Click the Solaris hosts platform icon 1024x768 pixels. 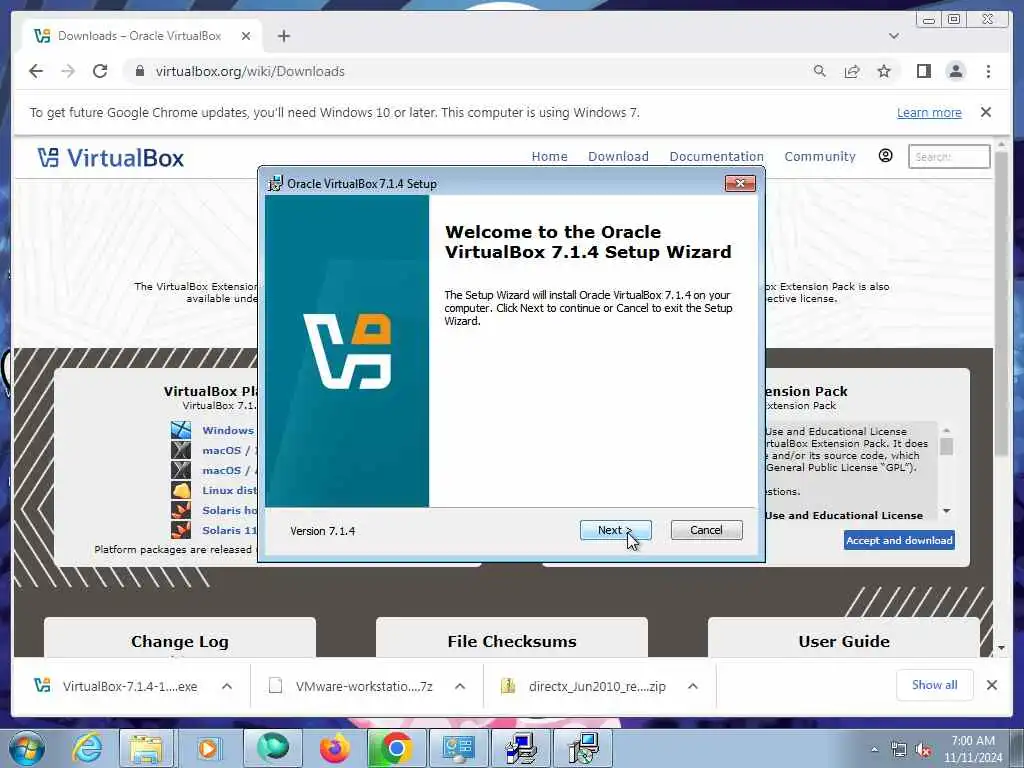[181, 509]
